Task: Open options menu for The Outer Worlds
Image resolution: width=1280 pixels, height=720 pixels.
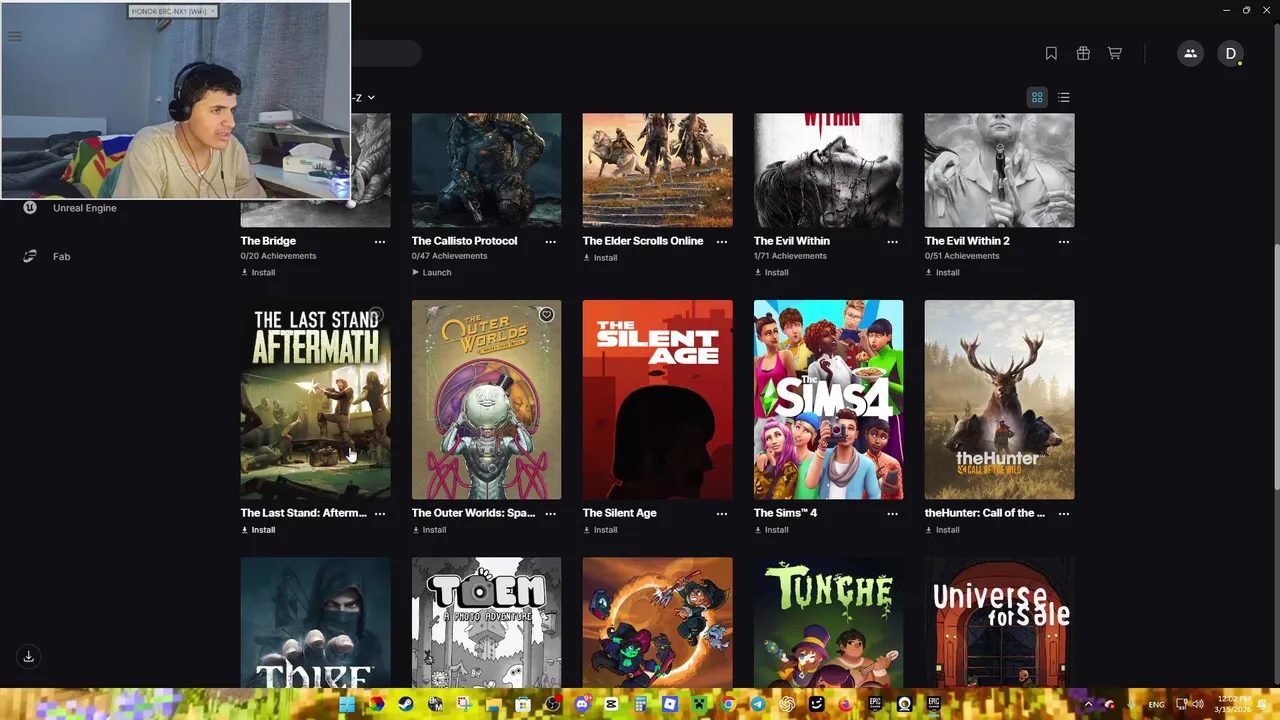Action: coord(551,514)
